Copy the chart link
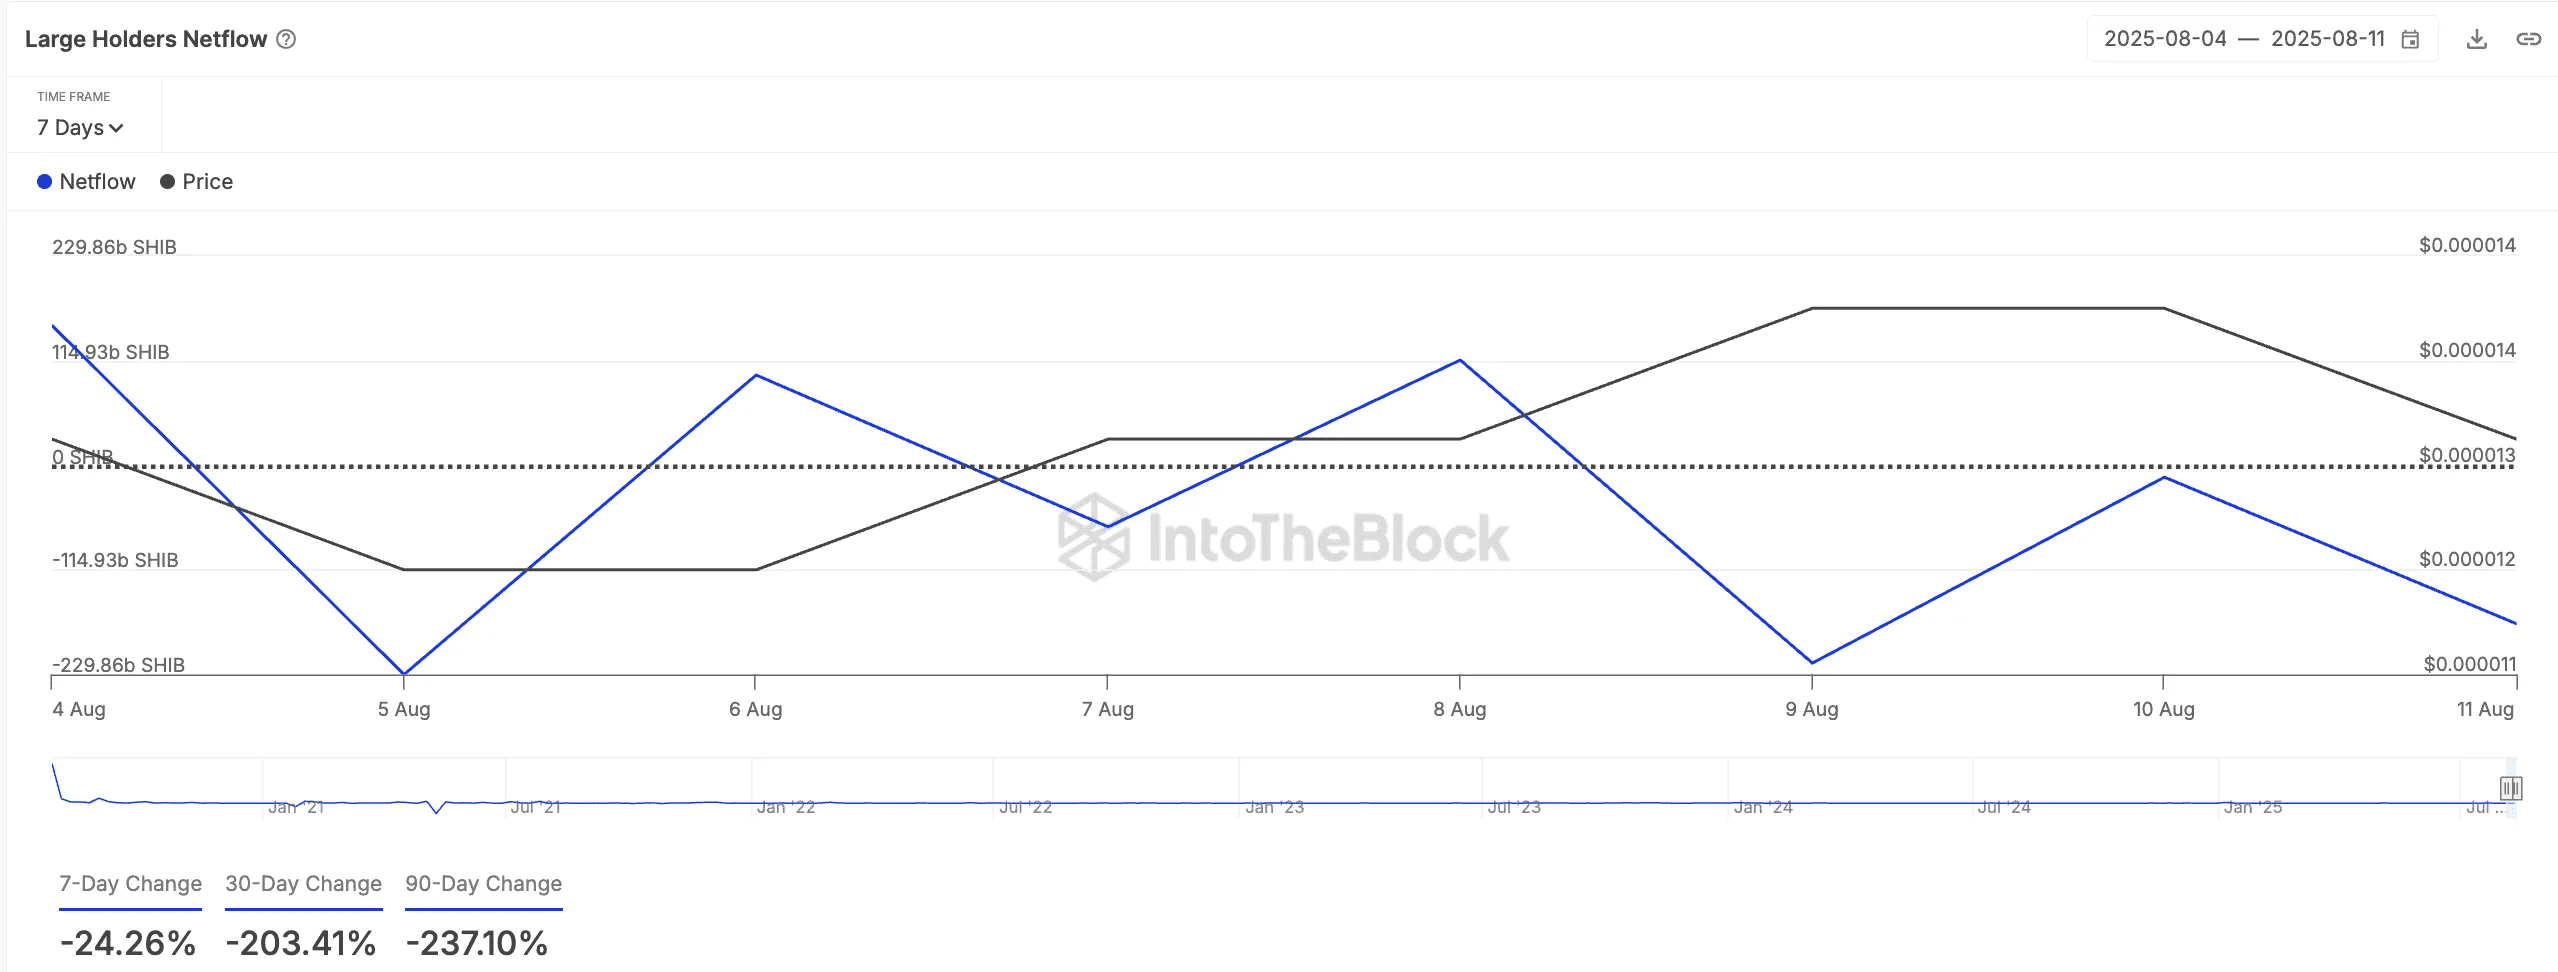 coord(2528,39)
